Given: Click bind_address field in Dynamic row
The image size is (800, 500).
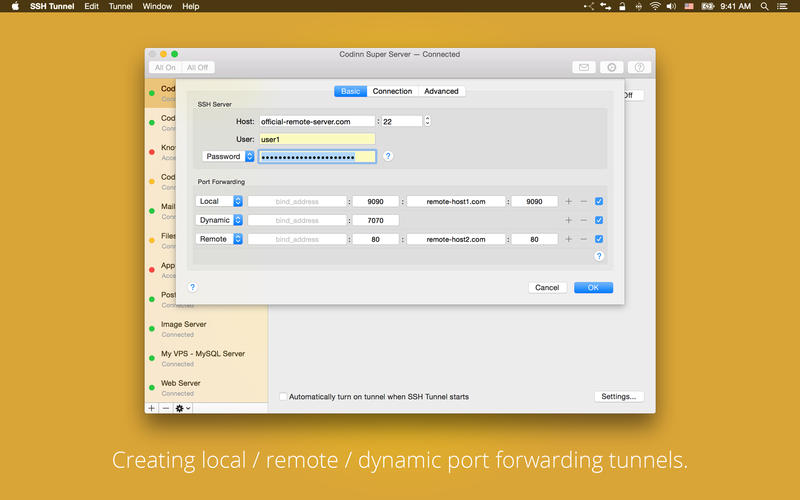Looking at the screenshot, I should click(x=297, y=220).
